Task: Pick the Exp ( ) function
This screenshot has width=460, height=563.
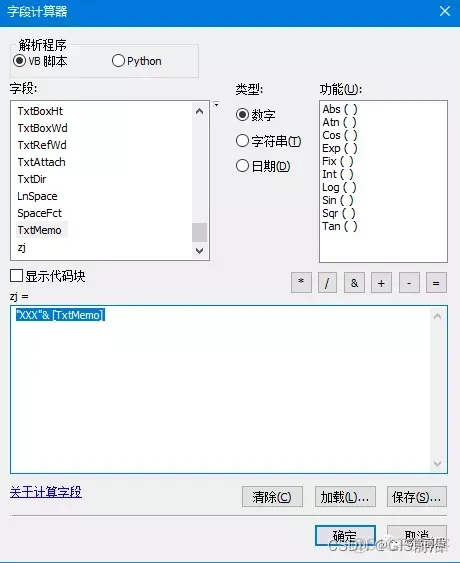Action: coord(340,148)
